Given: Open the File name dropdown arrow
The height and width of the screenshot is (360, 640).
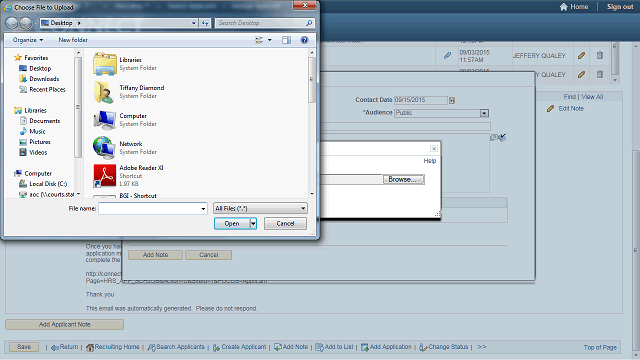Looking at the screenshot, I should 203,209.
